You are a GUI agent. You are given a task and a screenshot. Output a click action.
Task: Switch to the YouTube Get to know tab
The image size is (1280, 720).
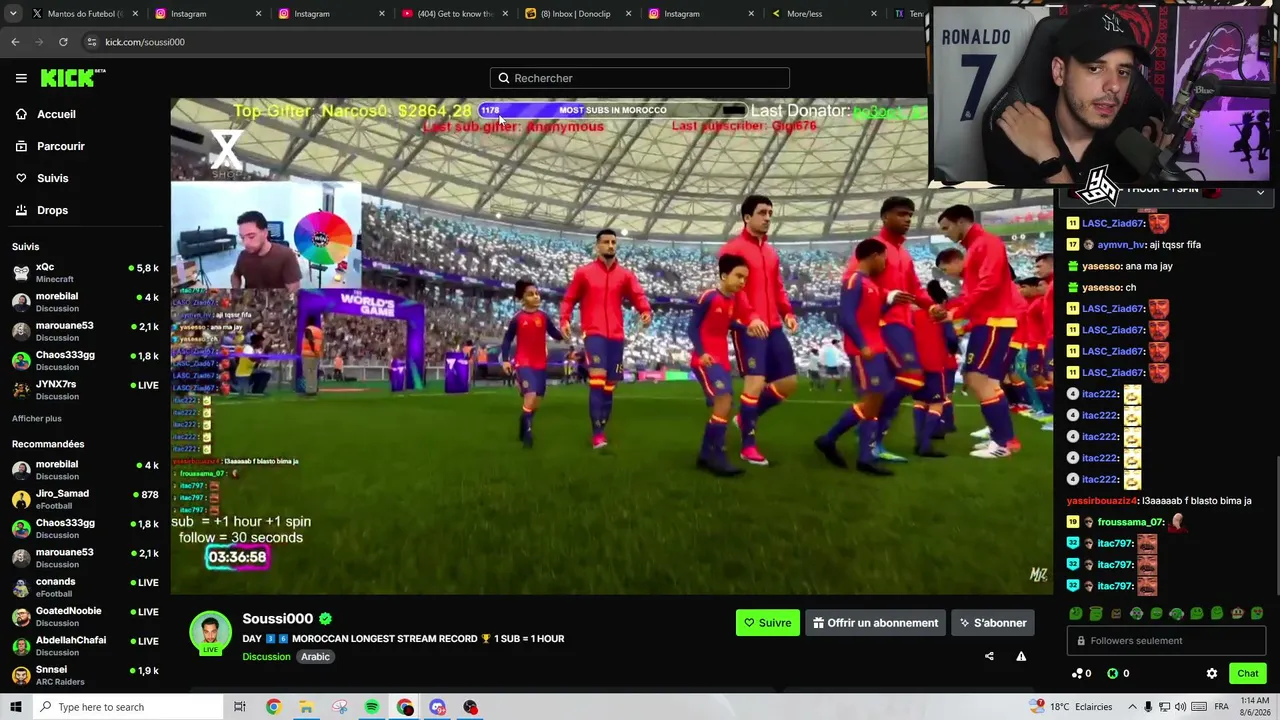click(x=455, y=14)
